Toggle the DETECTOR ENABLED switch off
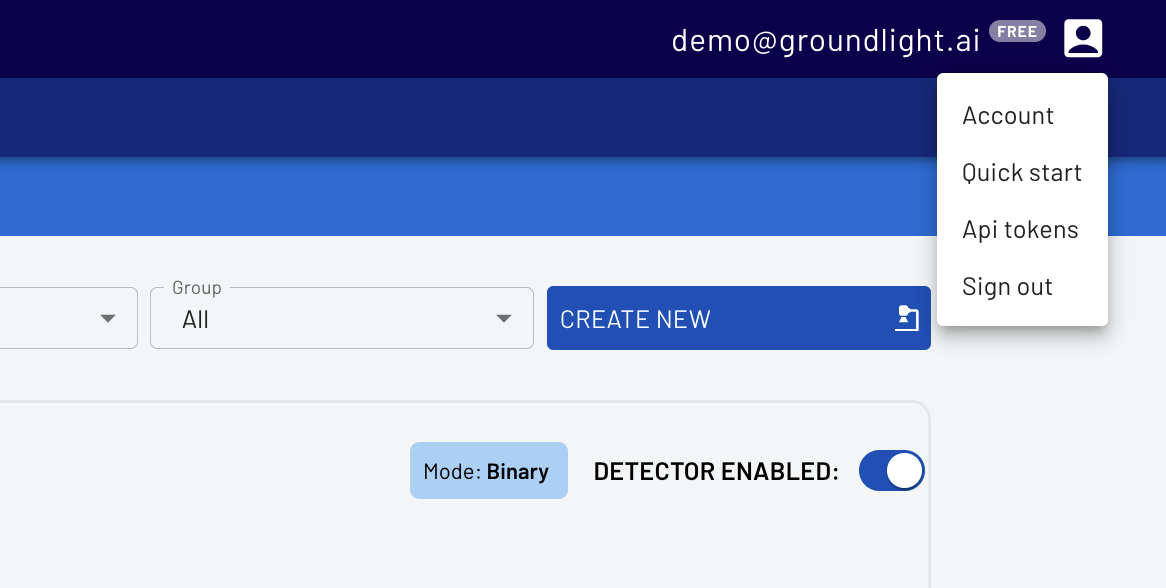This screenshot has height=588, width=1166. click(892, 471)
